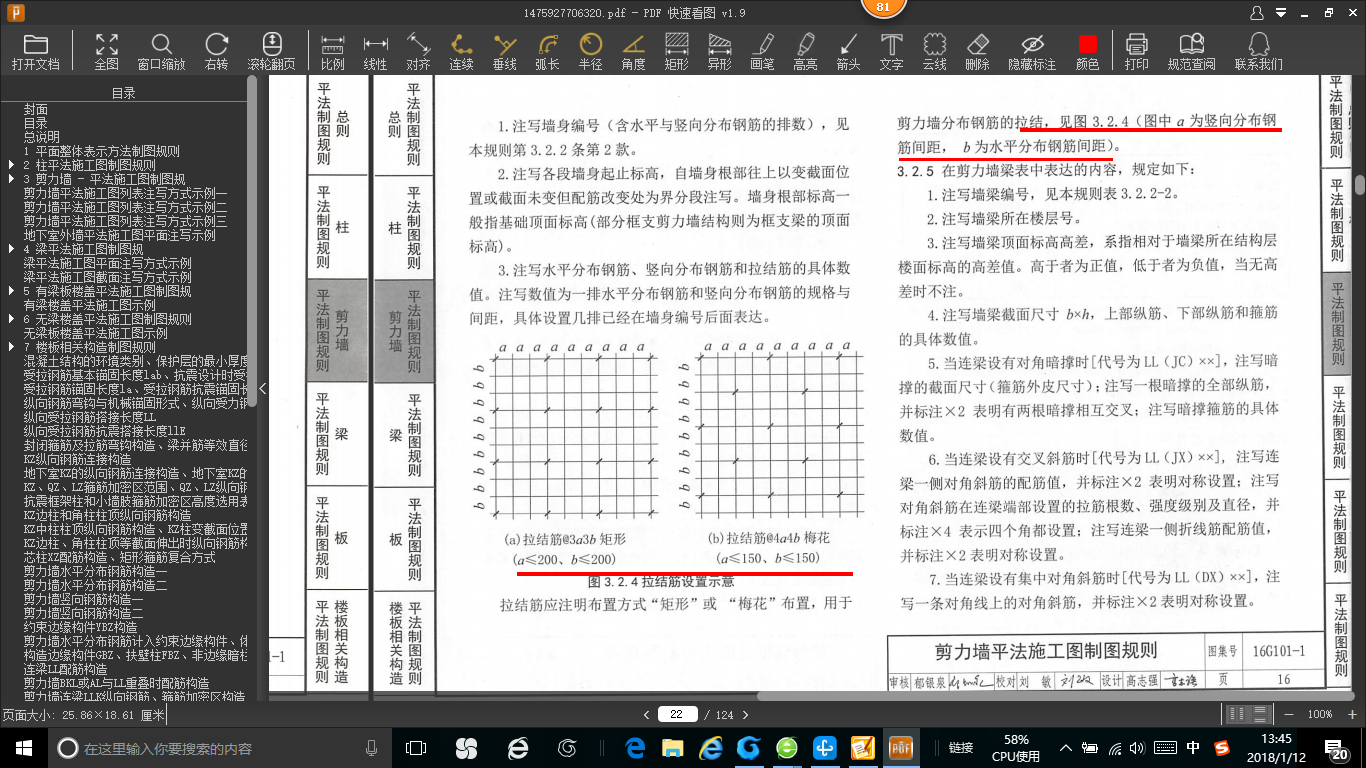Click 联系我们 contact us
The height and width of the screenshot is (768, 1366).
1258,51
